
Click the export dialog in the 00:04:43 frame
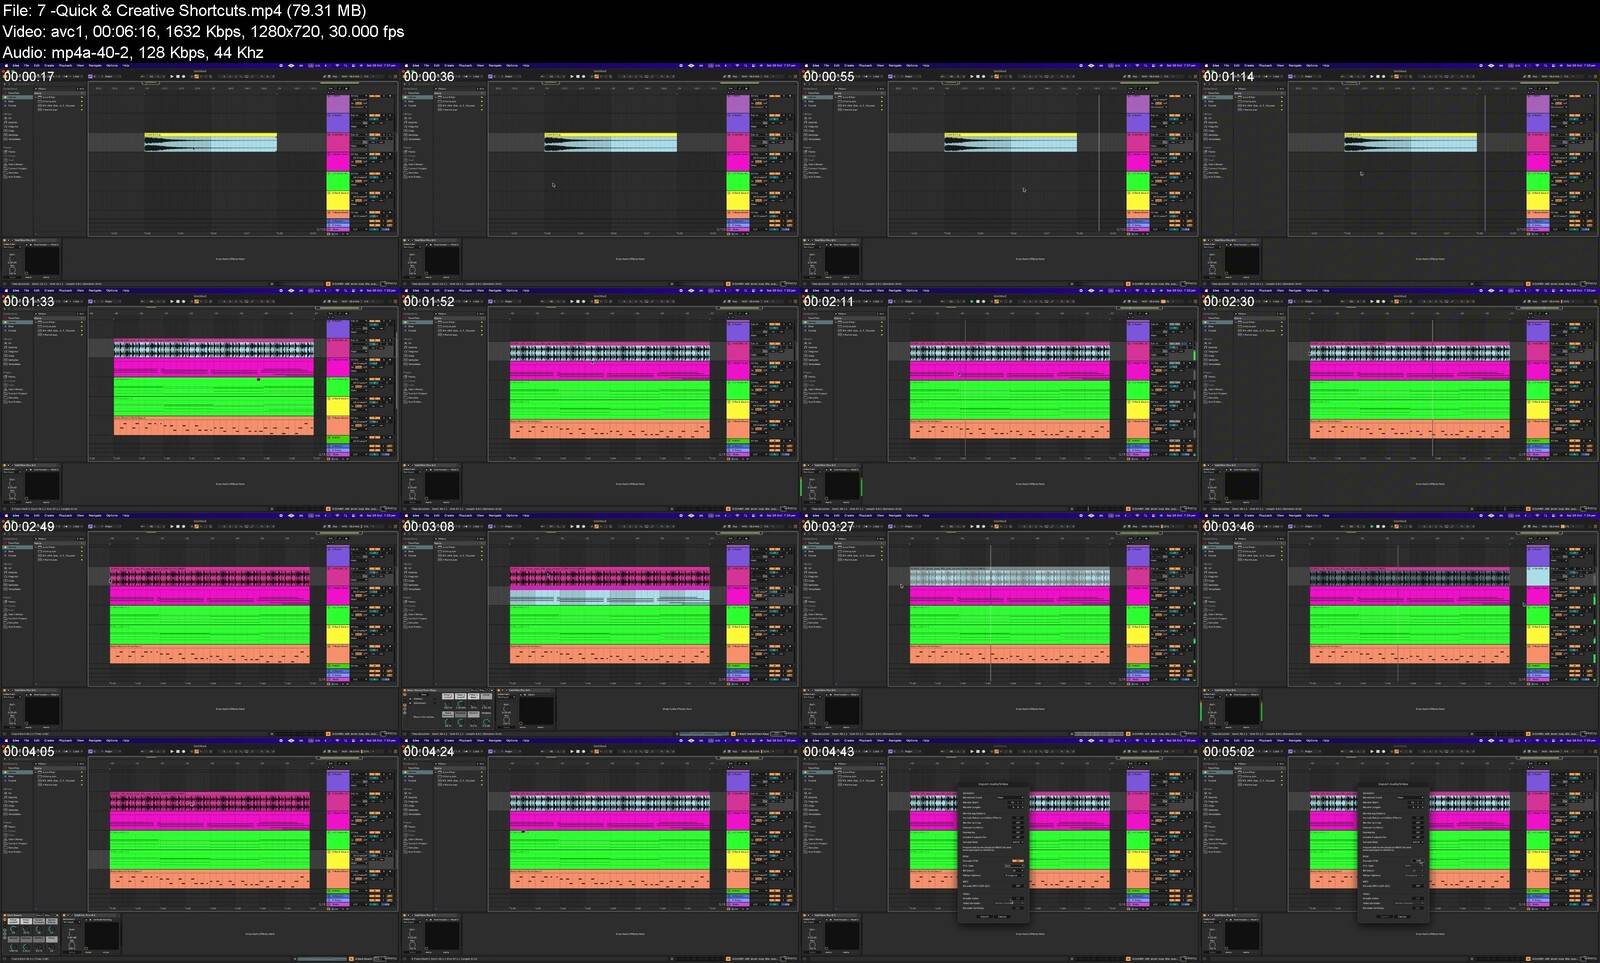coord(992,853)
